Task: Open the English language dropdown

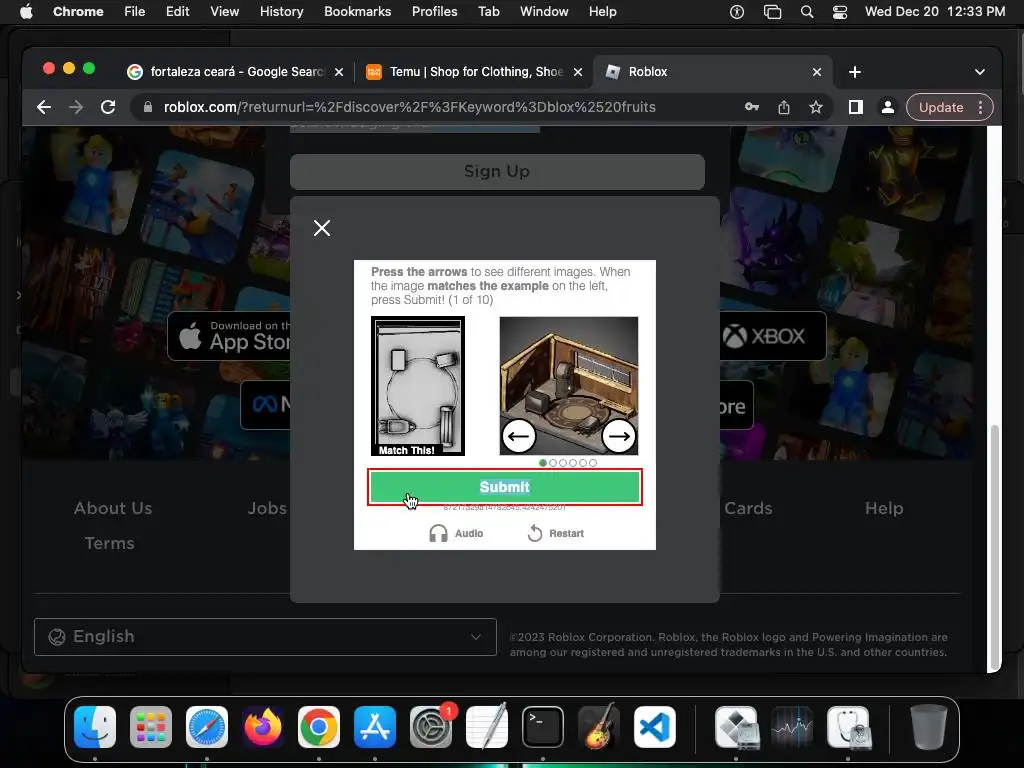Action: tap(265, 637)
